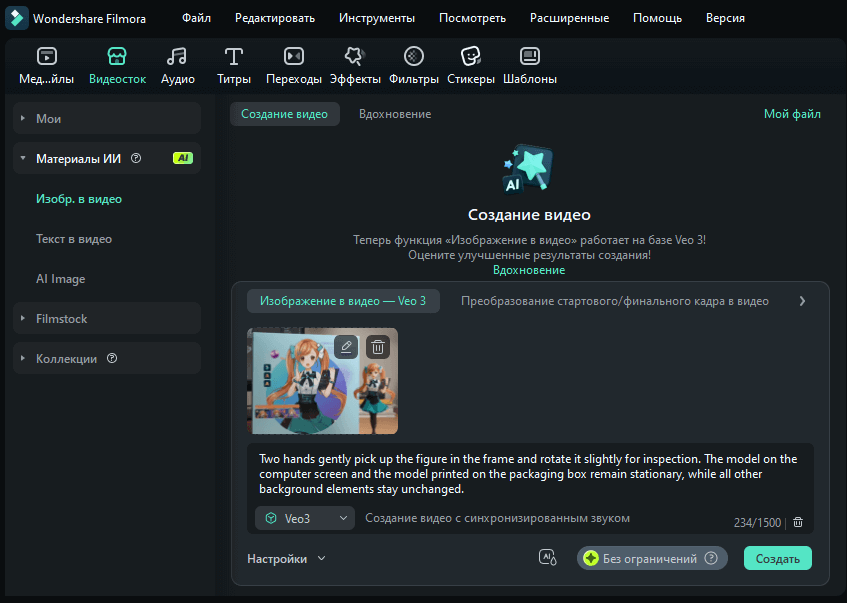The image size is (847, 603).
Task: Open the Мой файл link
Action: pos(792,114)
